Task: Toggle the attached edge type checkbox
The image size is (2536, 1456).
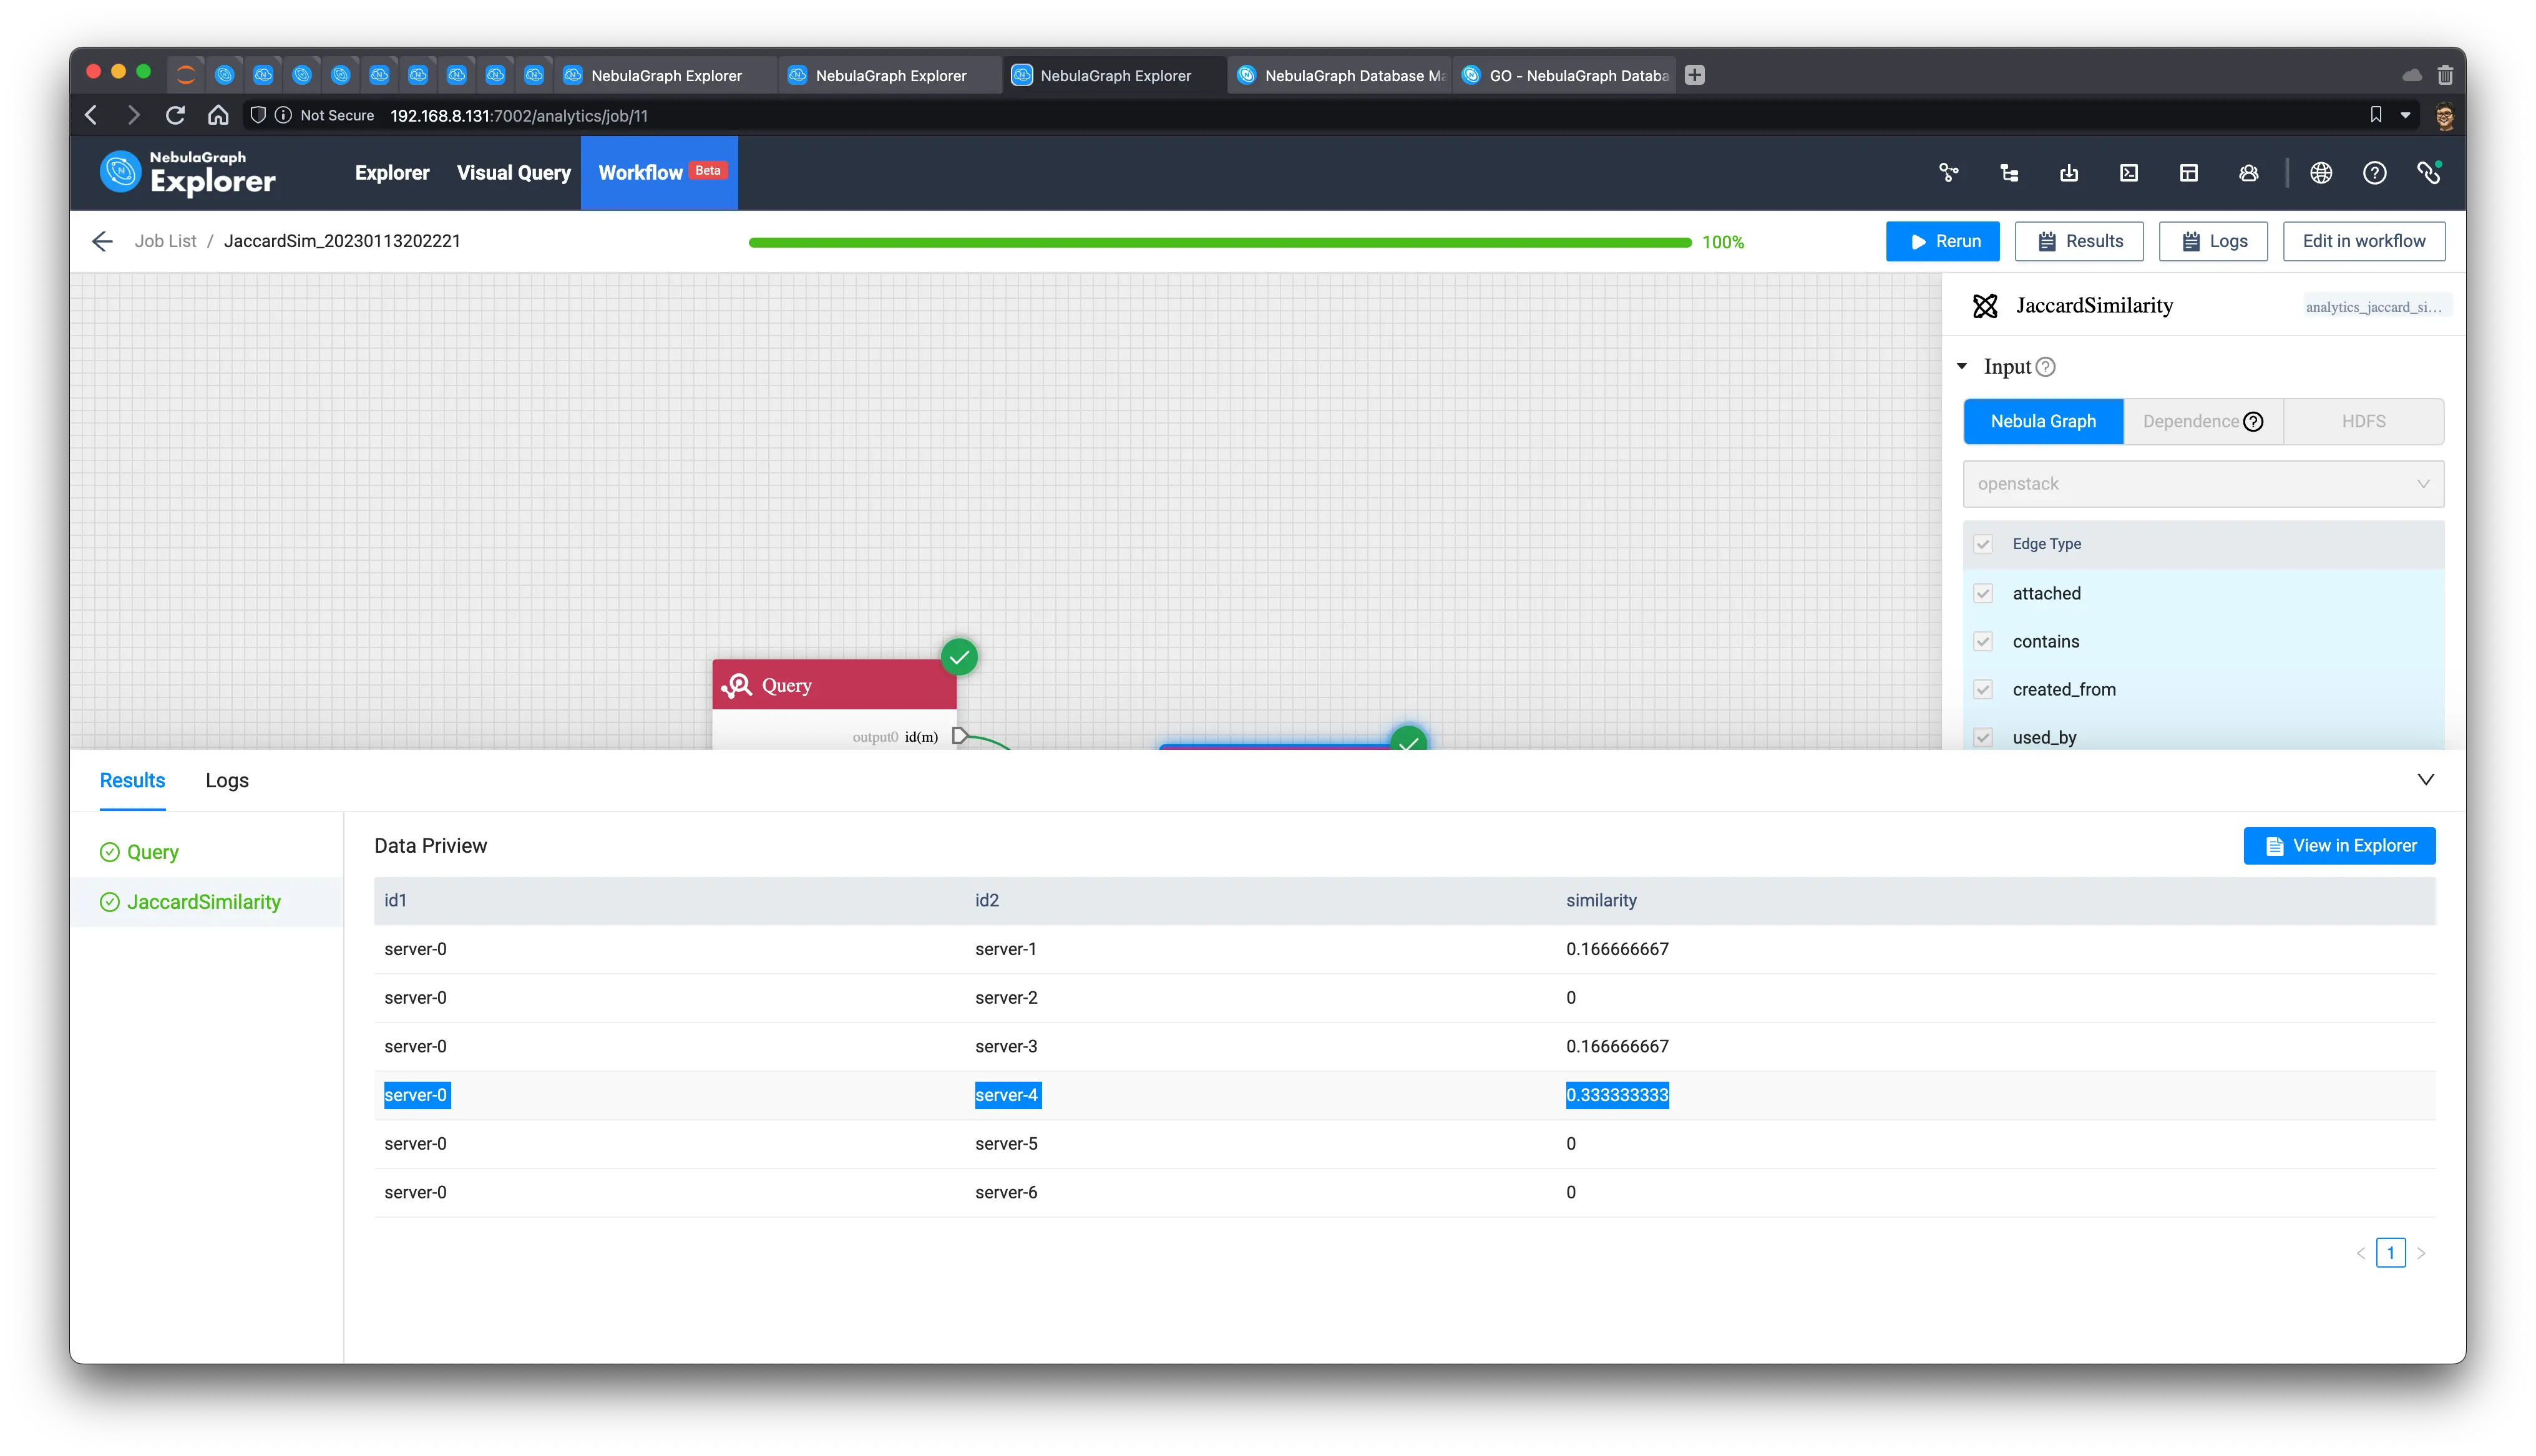Action: click(x=1983, y=593)
